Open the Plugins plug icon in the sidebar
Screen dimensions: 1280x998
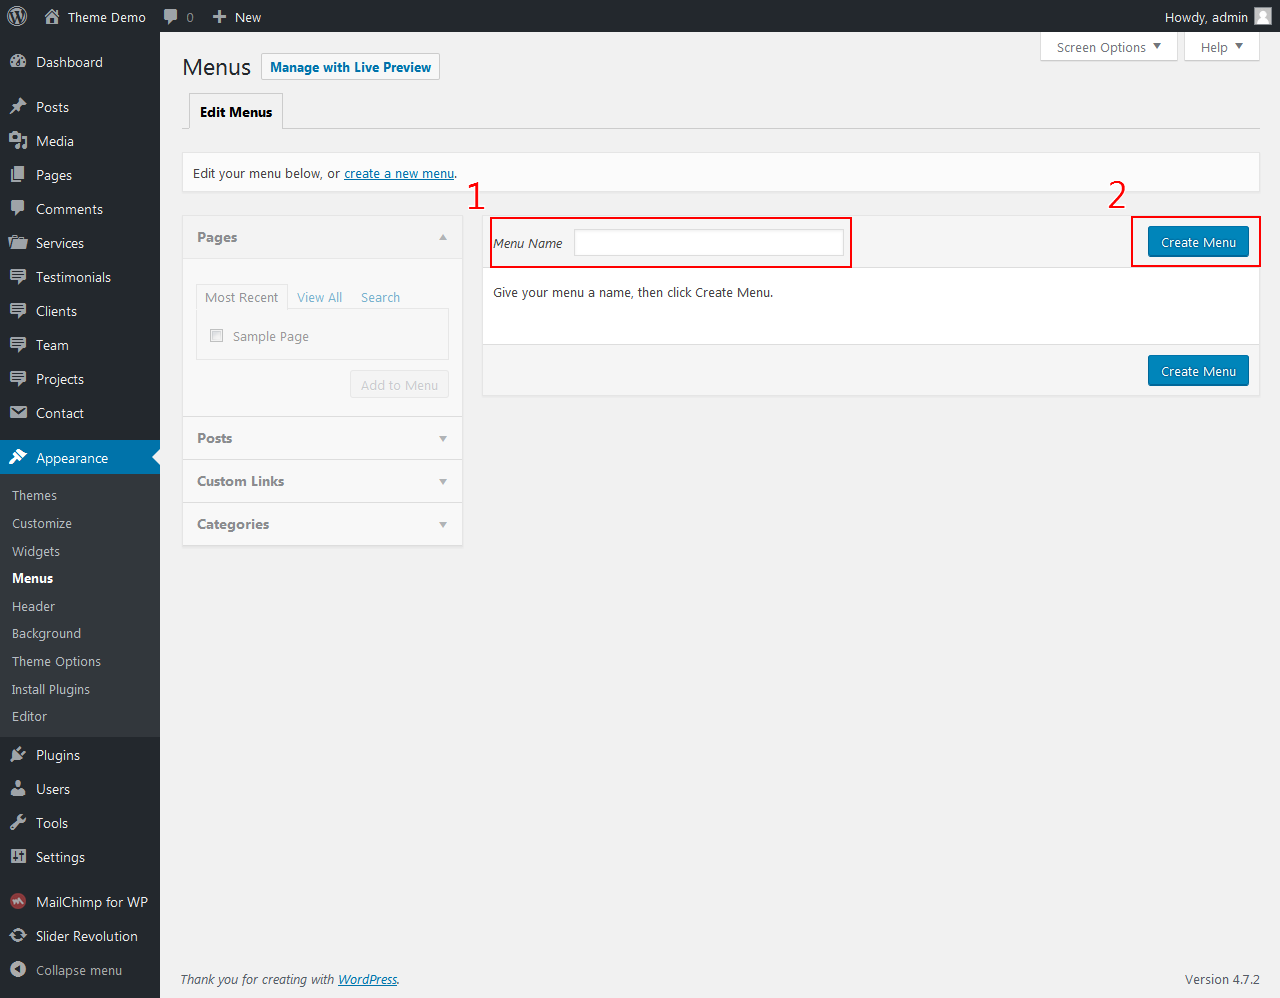(18, 755)
